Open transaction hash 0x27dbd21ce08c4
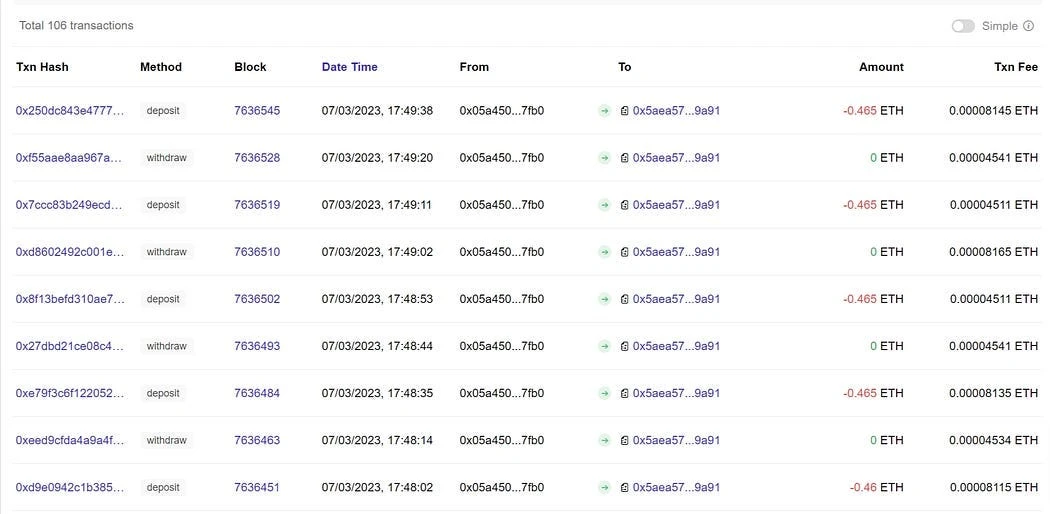Screen dimensions: 1050x514 [70, 346]
